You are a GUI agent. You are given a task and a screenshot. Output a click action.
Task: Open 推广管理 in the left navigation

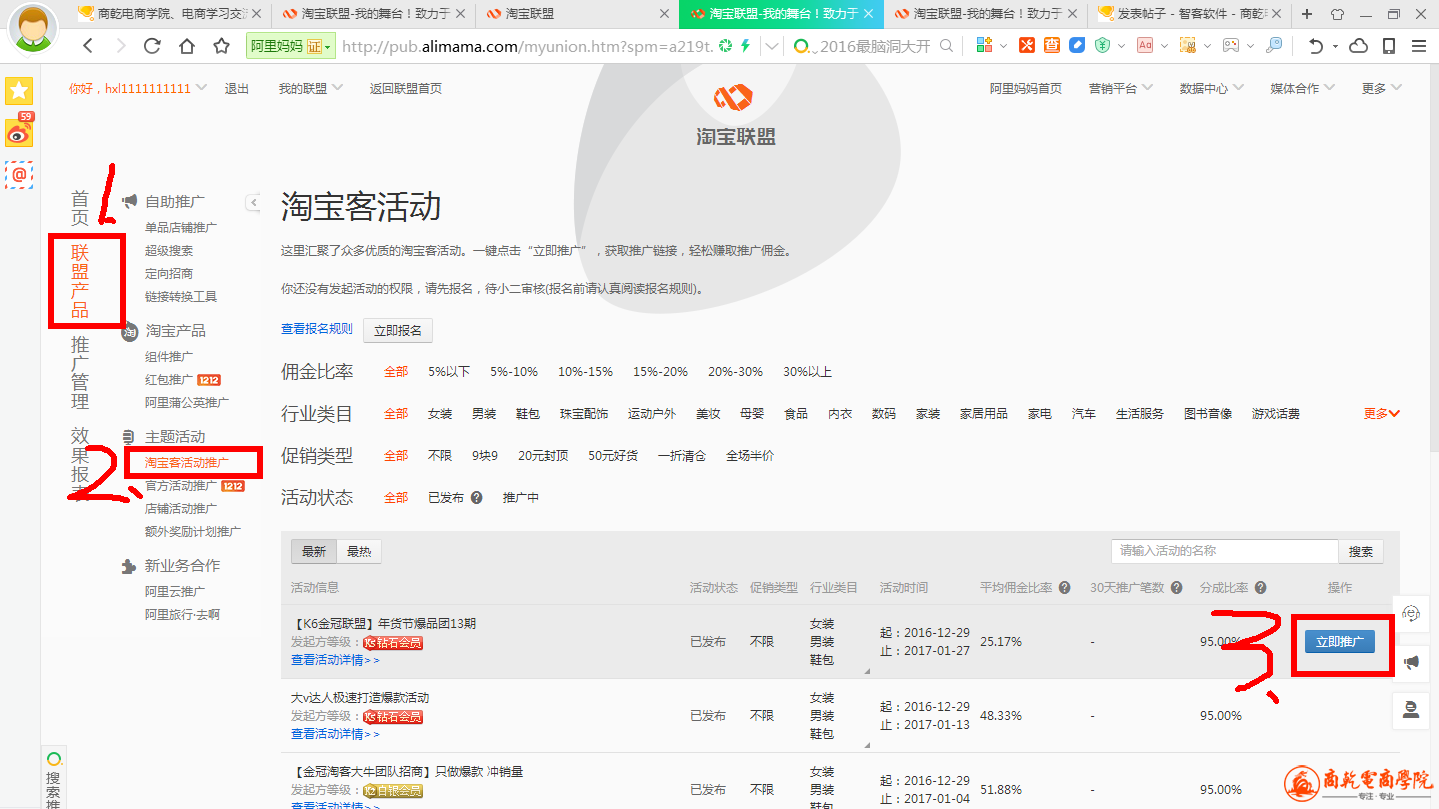80,373
